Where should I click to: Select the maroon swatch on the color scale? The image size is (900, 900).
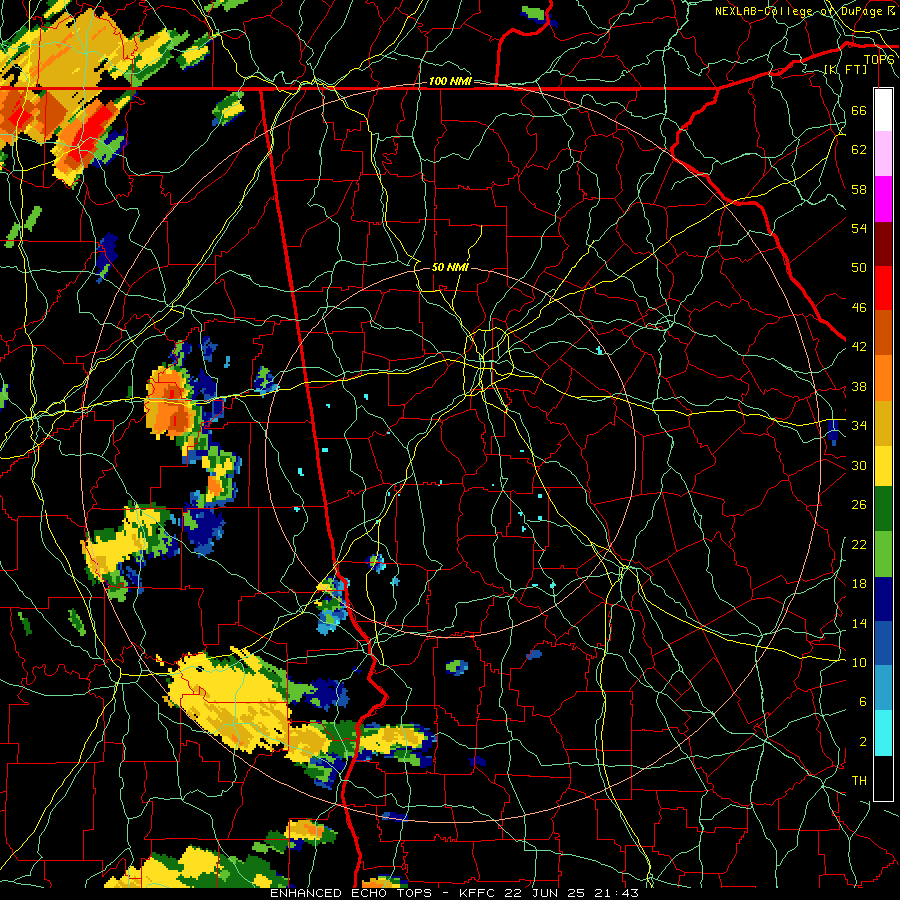click(883, 243)
